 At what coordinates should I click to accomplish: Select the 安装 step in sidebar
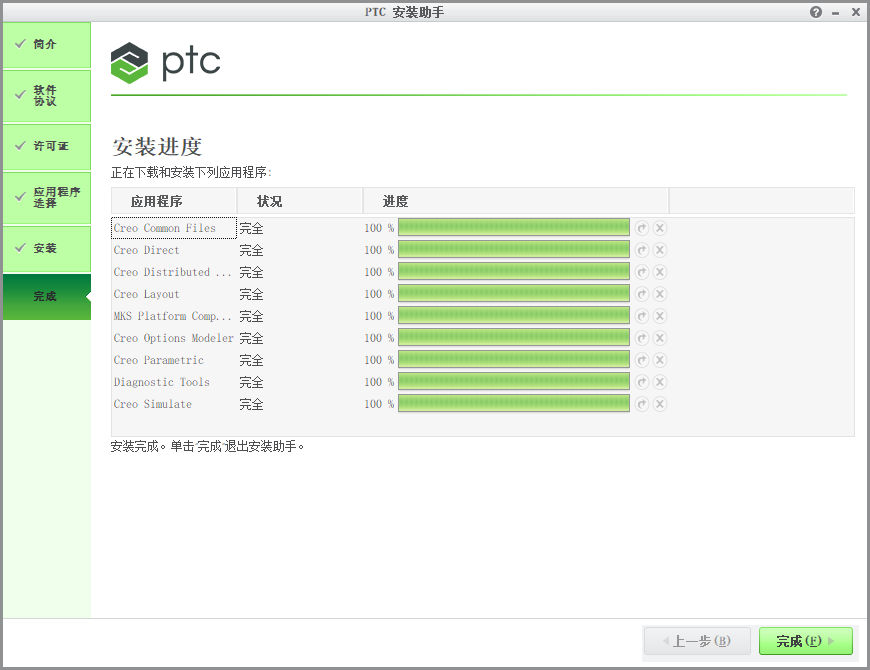(x=47, y=248)
